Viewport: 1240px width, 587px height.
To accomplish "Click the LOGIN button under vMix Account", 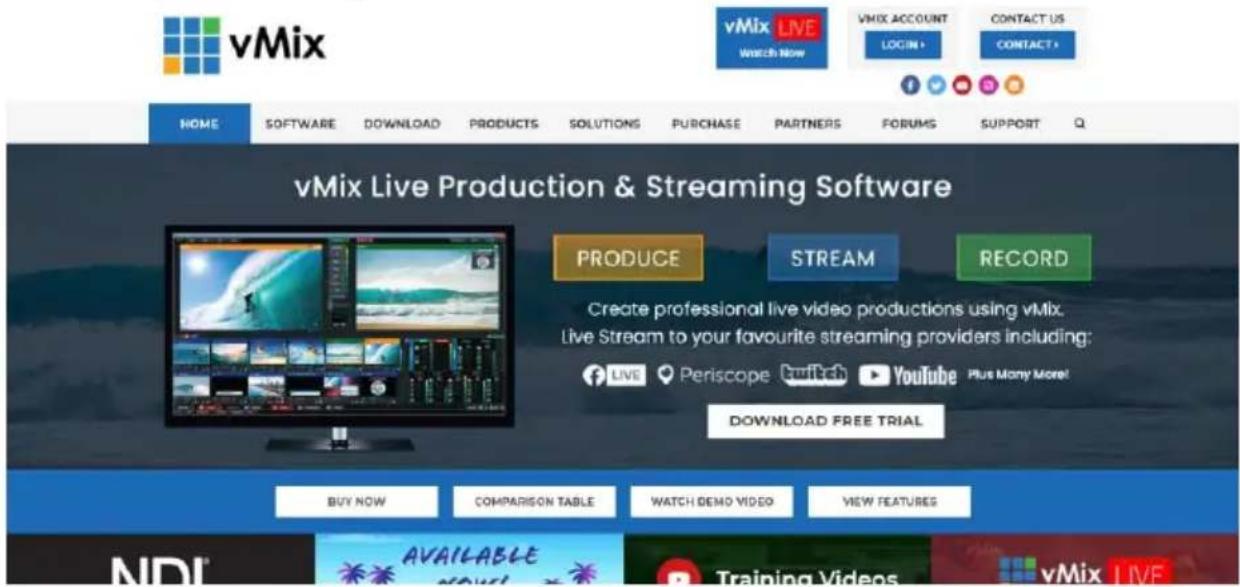I will [903, 45].
